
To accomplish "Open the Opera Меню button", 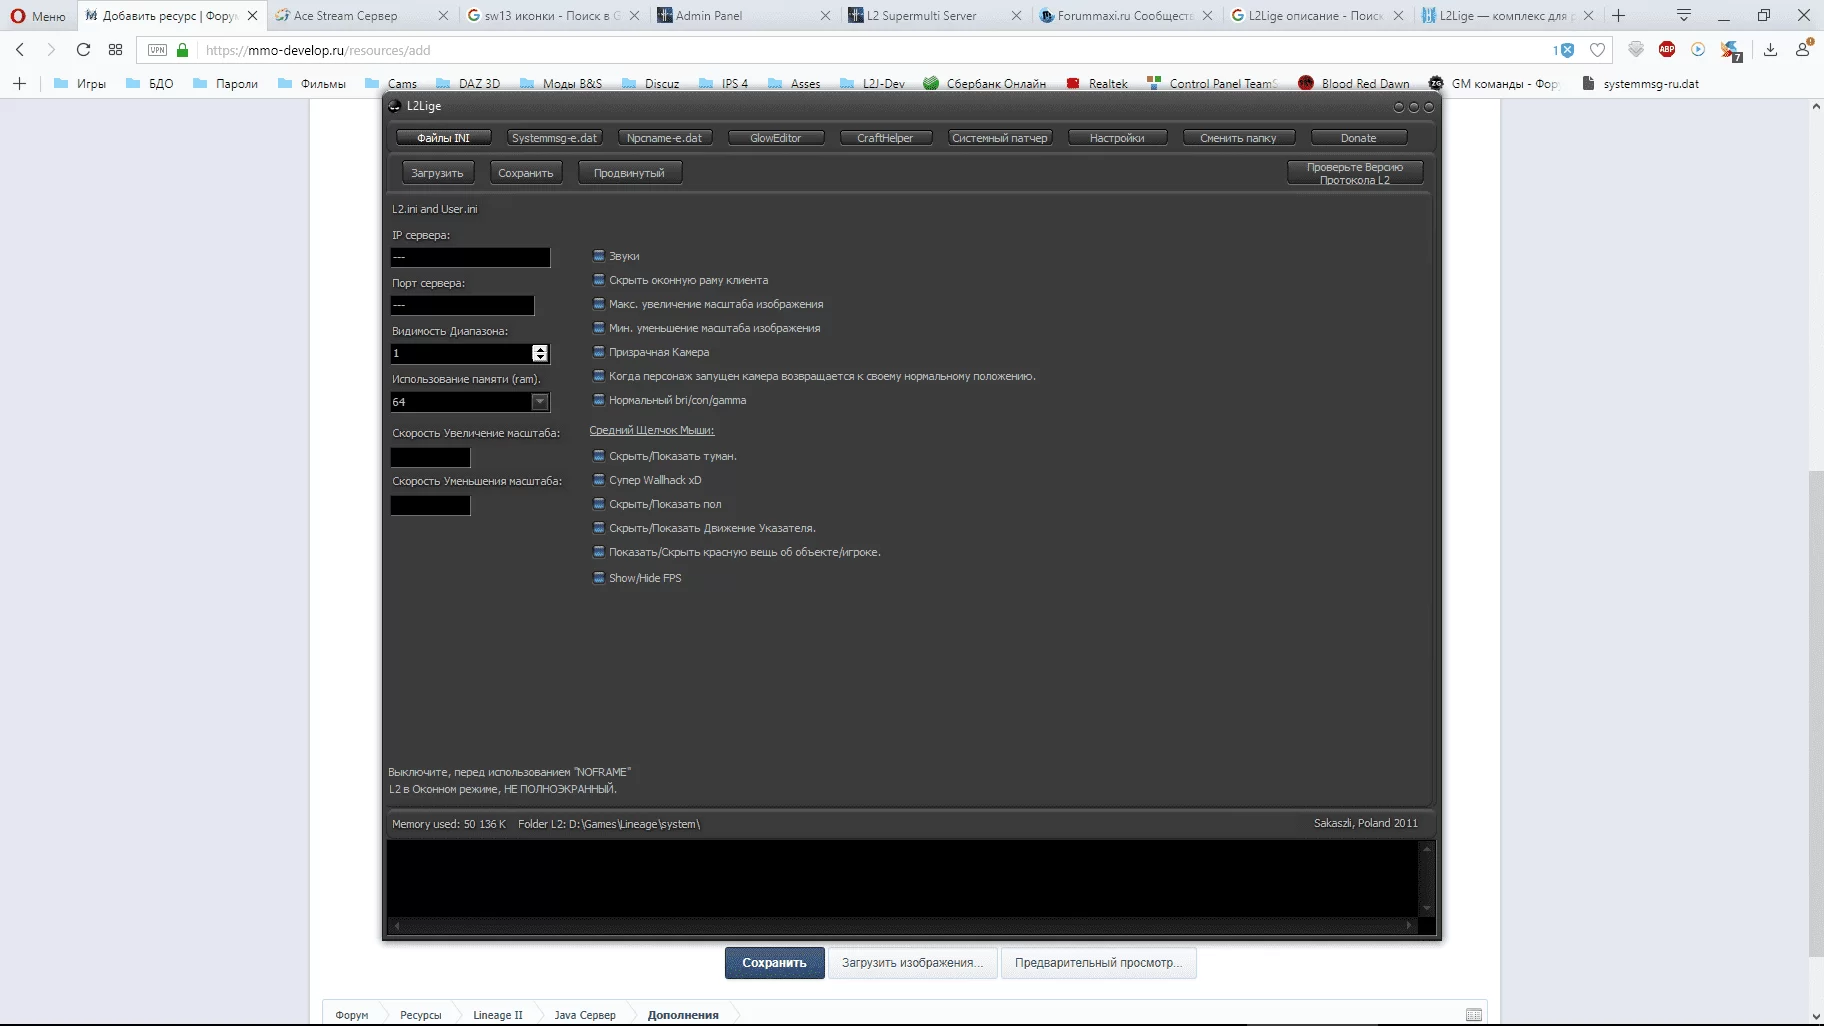I will 38,16.
